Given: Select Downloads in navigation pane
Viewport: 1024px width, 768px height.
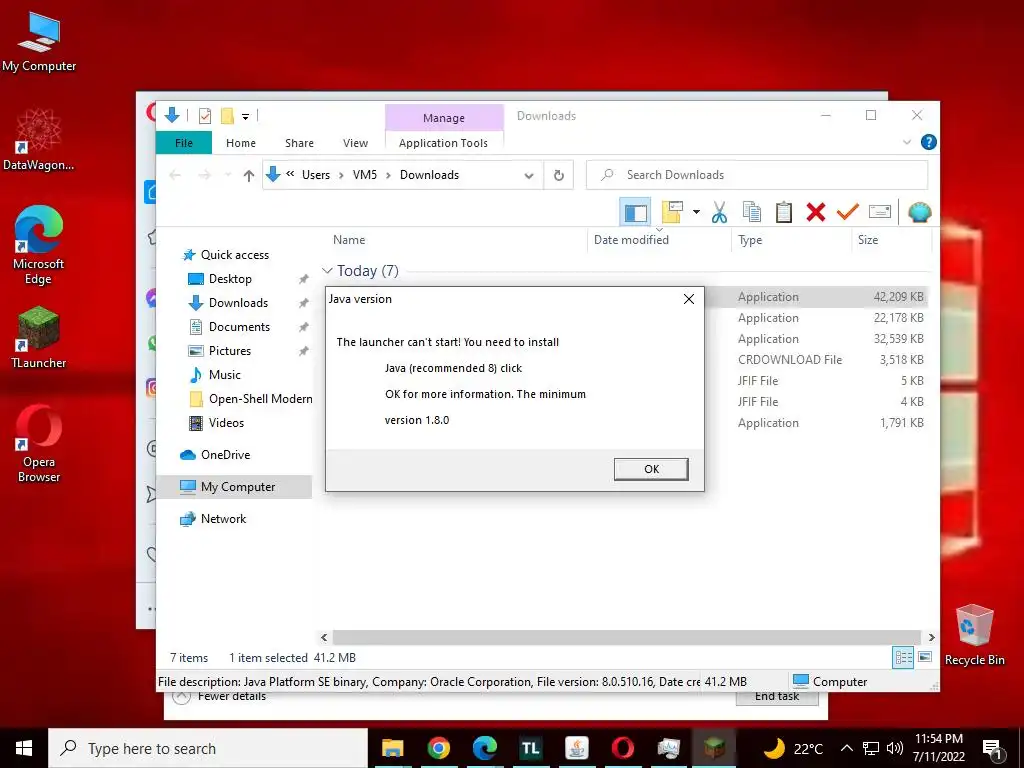Looking at the screenshot, I should click(238, 303).
